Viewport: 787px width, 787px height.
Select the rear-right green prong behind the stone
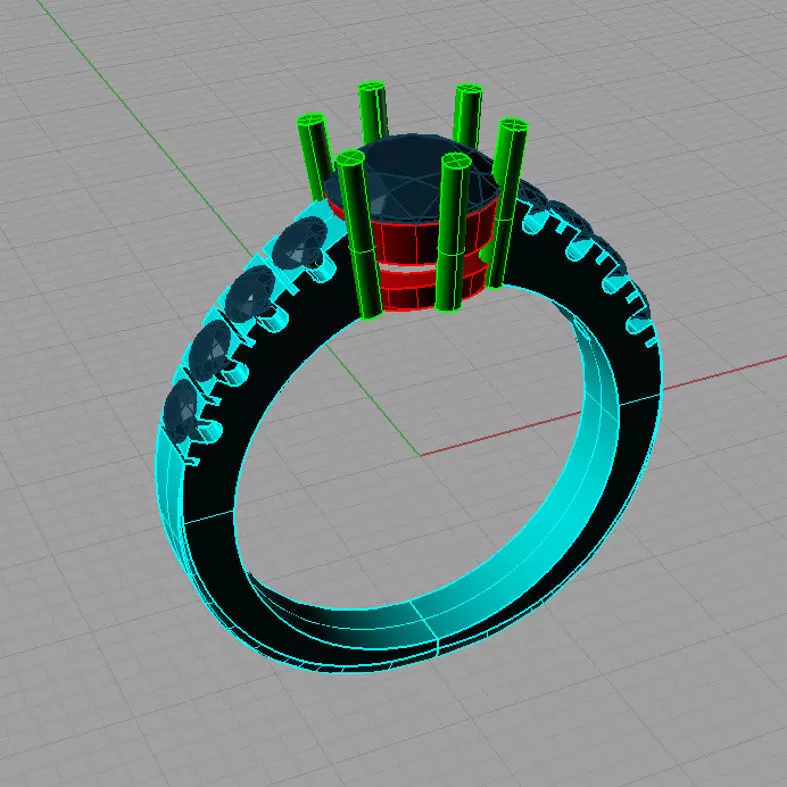467,115
